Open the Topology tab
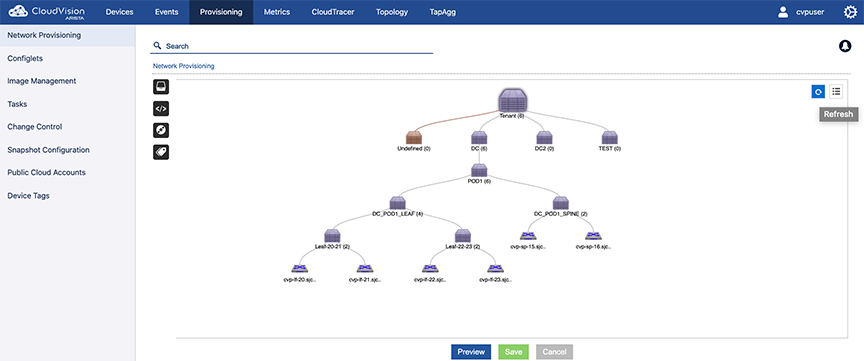 [x=392, y=12]
